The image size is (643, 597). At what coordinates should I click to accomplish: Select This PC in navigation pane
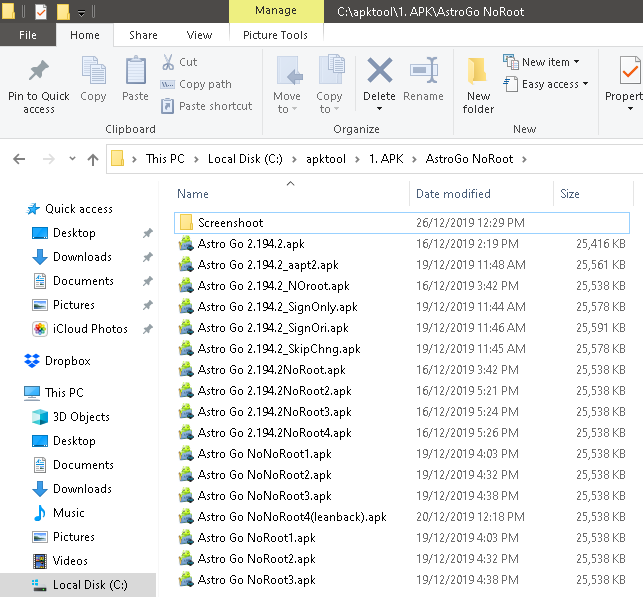[64, 393]
